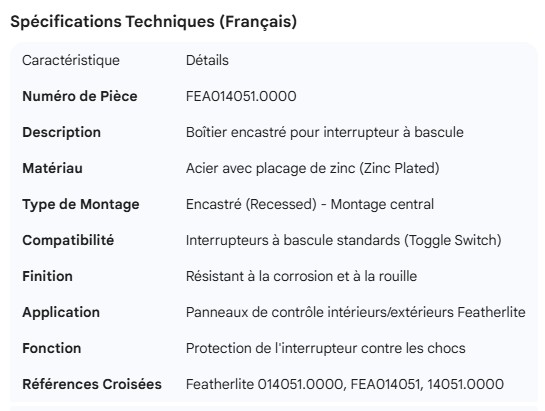This screenshot has height=411, width=545.
Task: Click the Description row label
Action: [x=62, y=132]
